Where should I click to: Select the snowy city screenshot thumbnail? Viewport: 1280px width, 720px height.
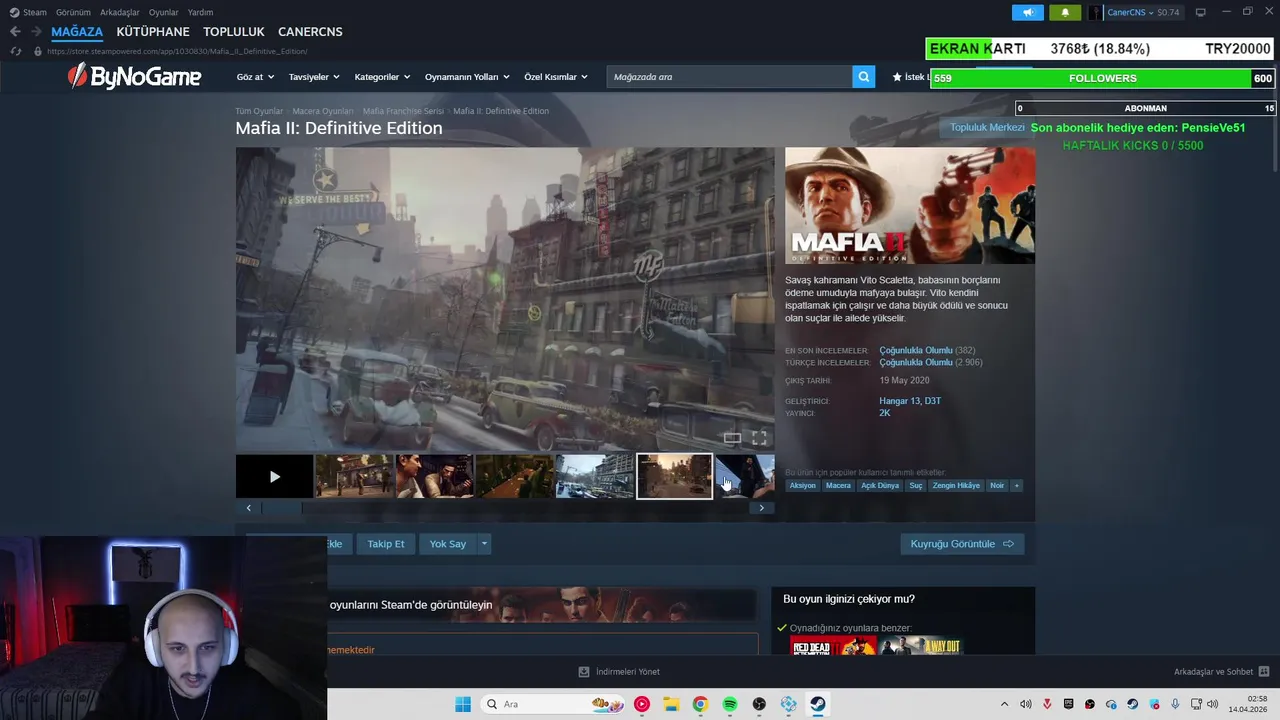[594, 476]
